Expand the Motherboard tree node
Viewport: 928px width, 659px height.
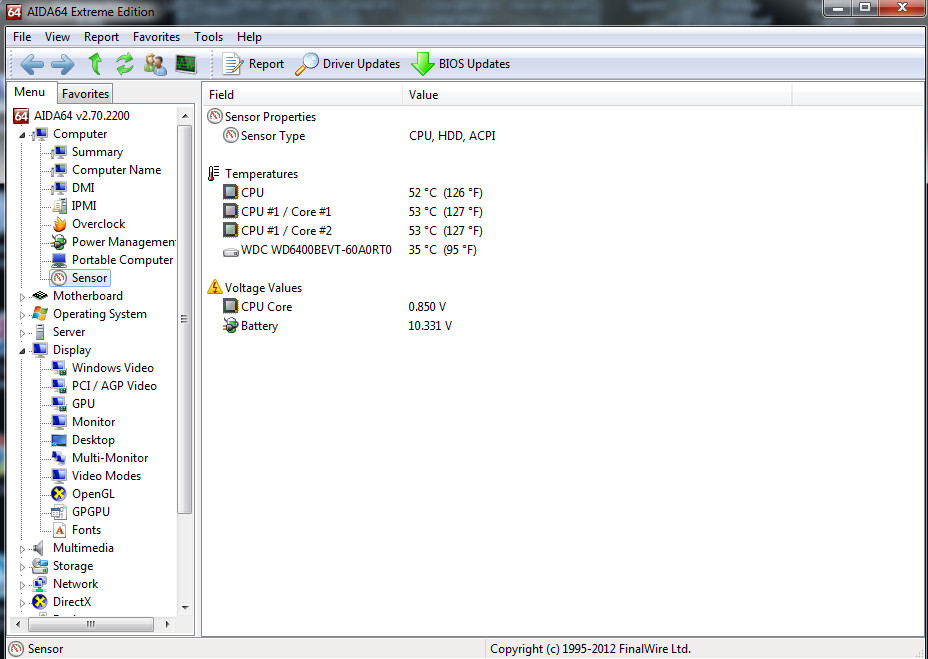pyautogui.click(x=22, y=297)
